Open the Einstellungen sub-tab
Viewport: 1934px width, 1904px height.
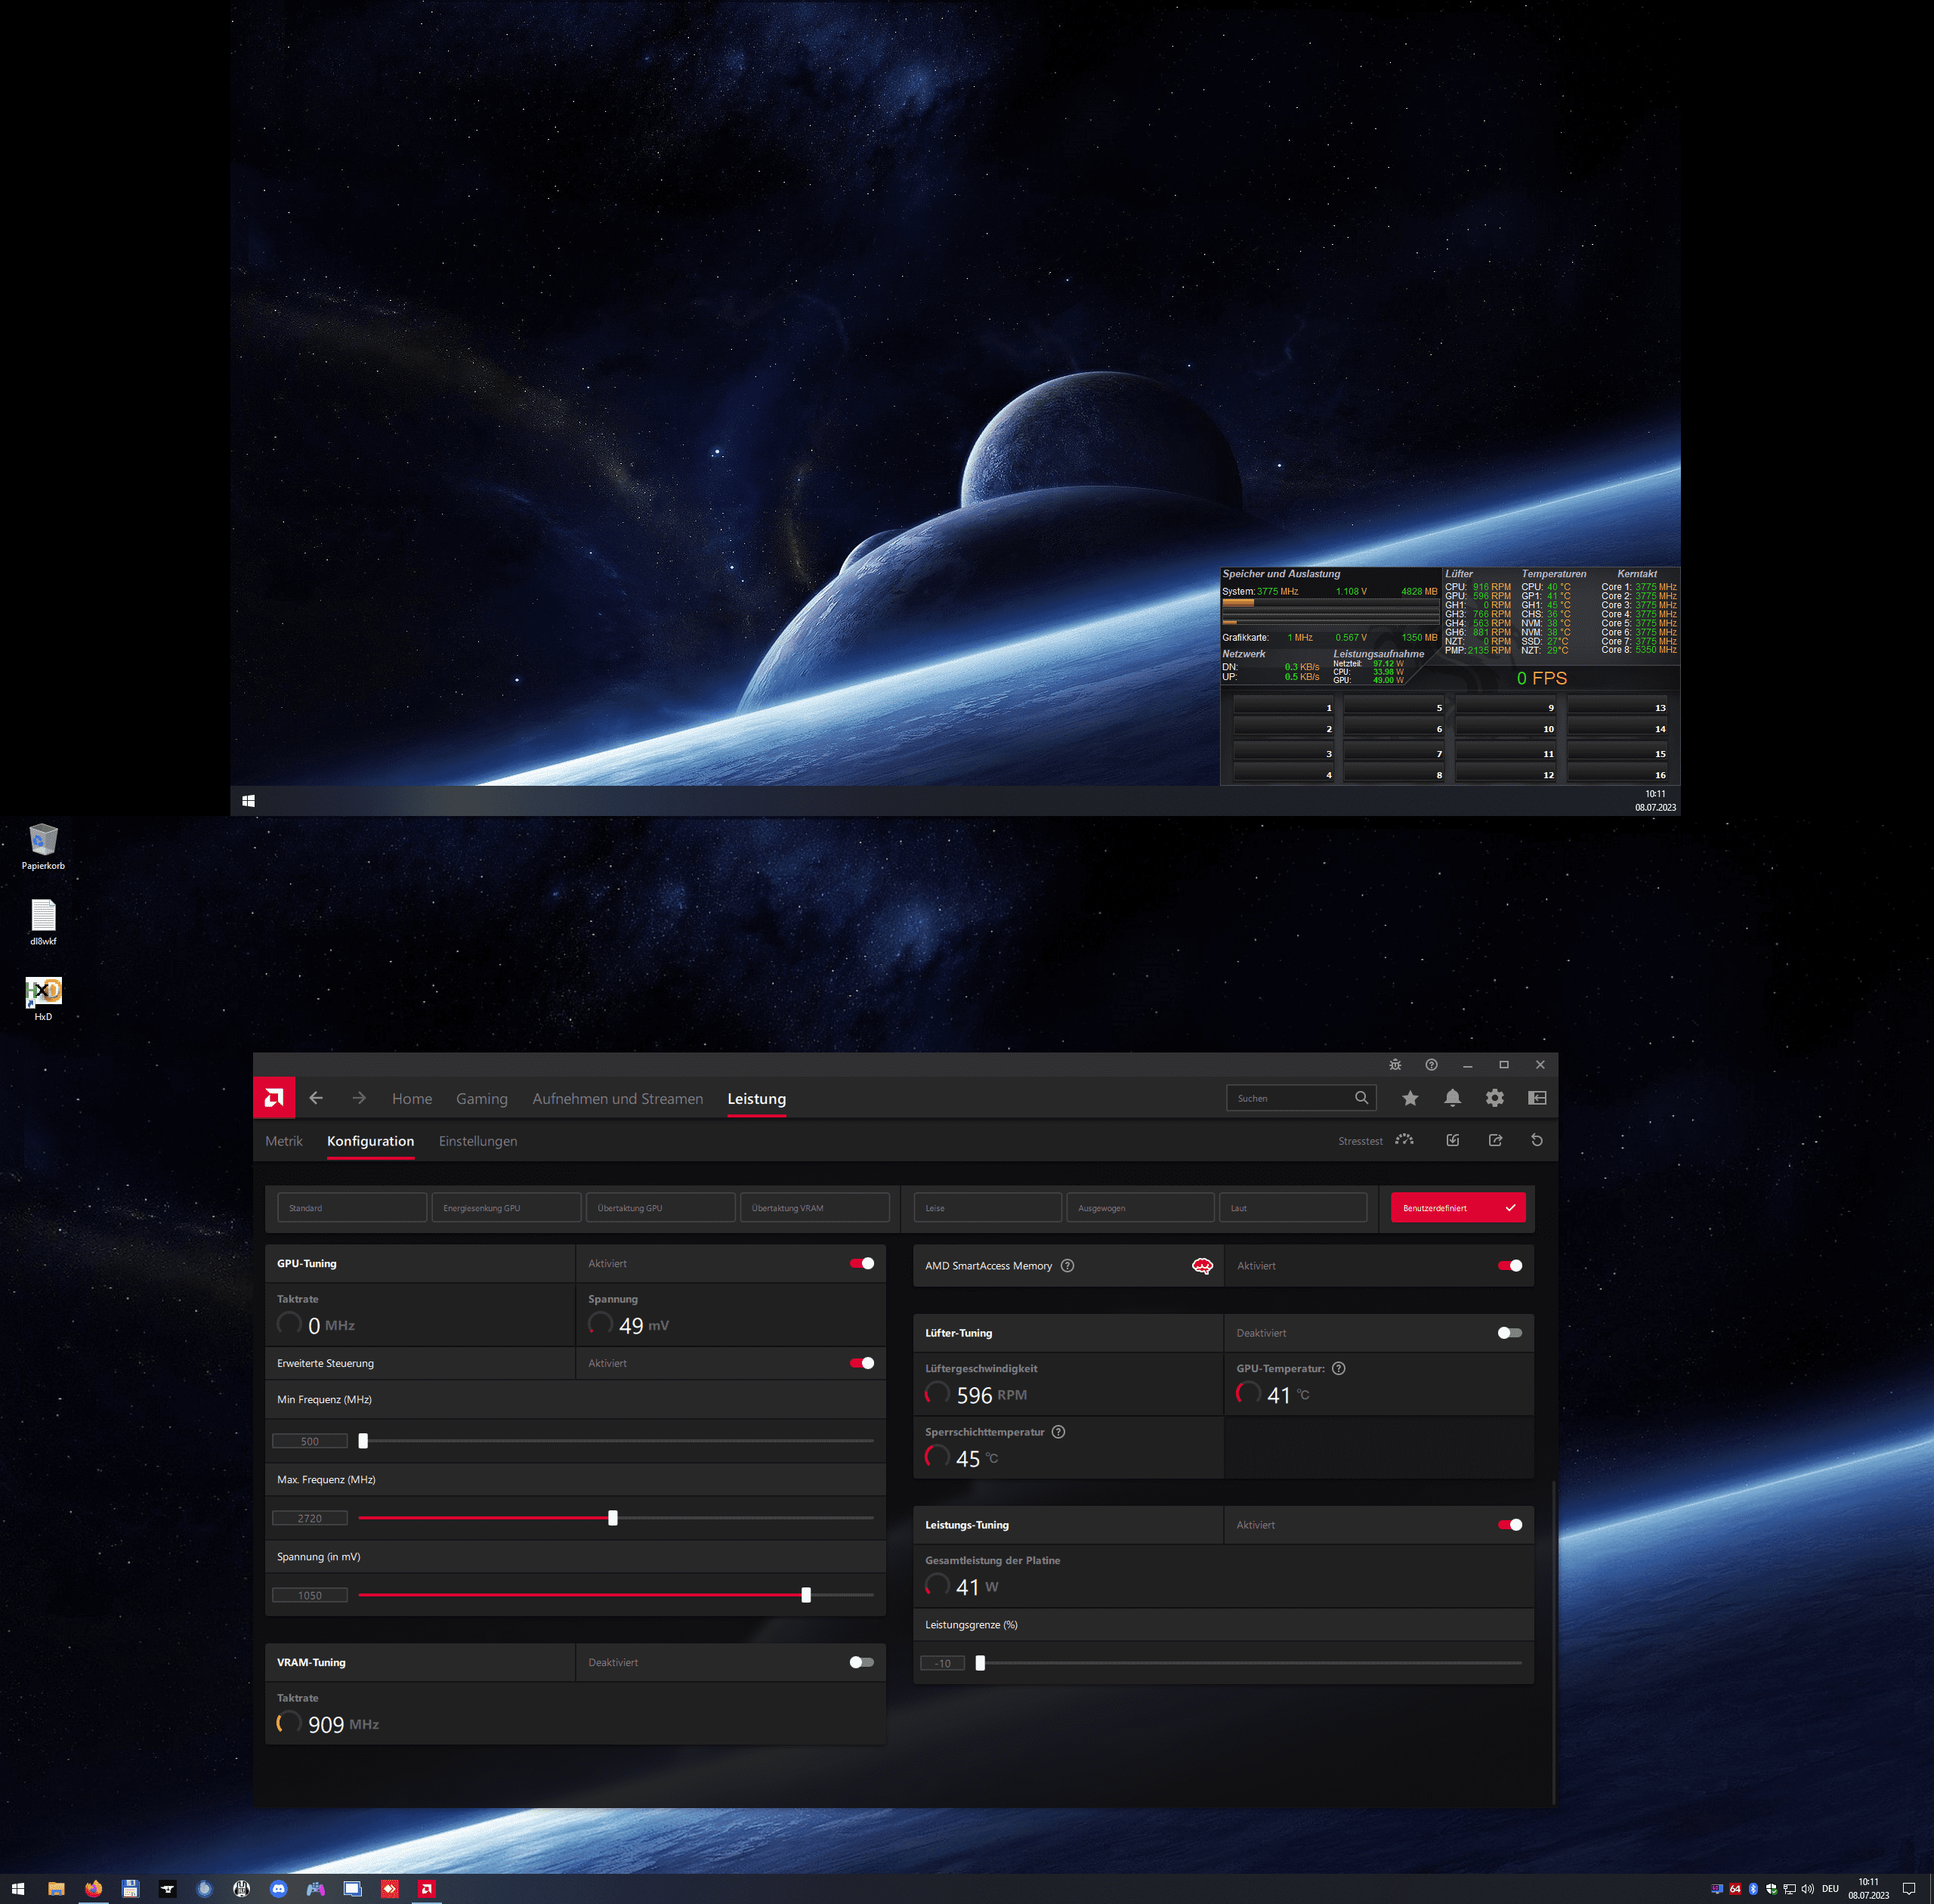point(478,1141)
